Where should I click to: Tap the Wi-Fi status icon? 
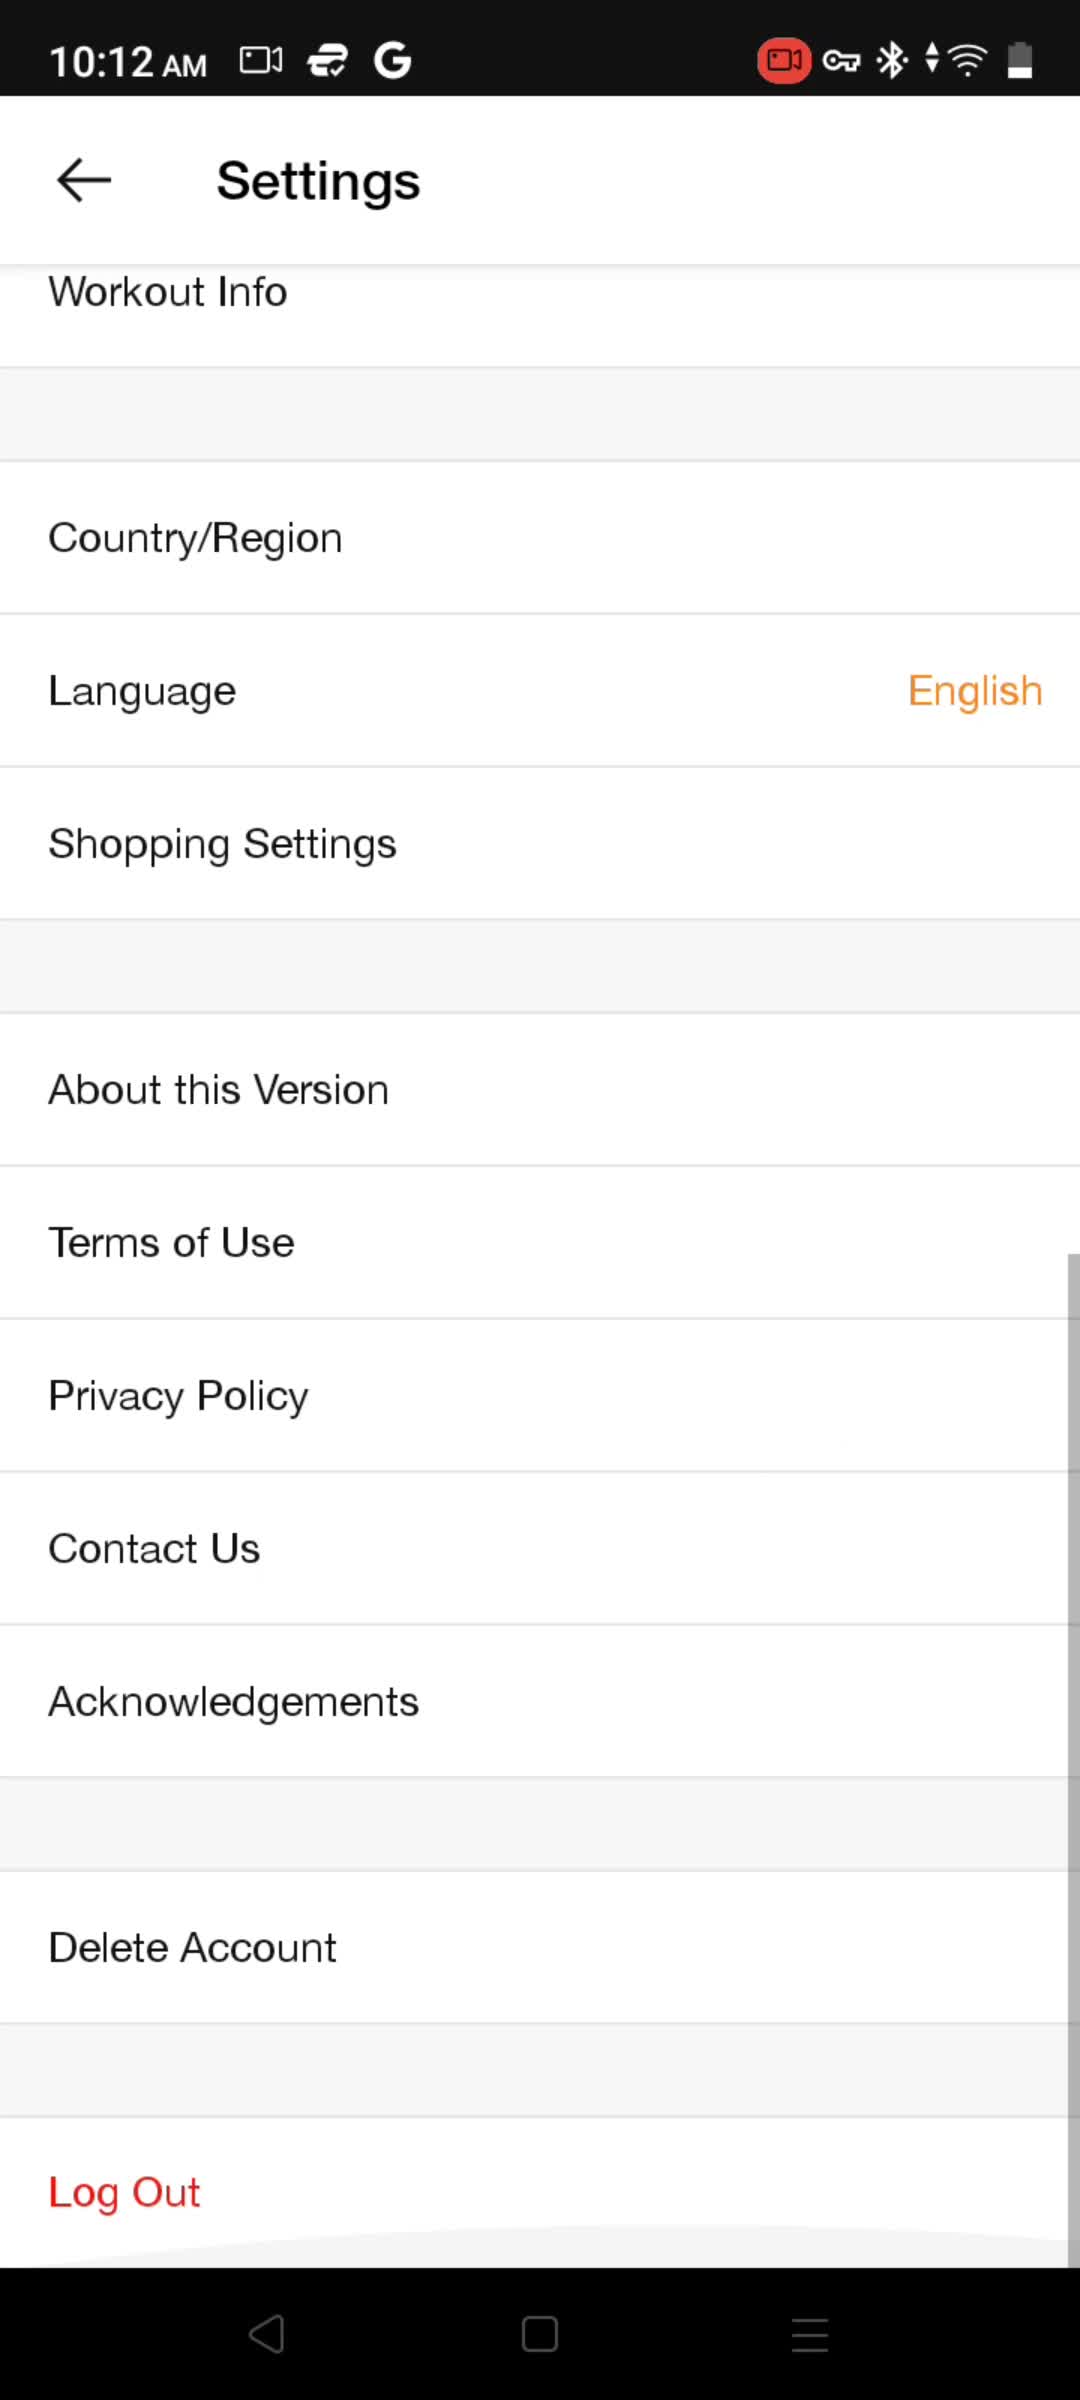(x=967, y=60)
